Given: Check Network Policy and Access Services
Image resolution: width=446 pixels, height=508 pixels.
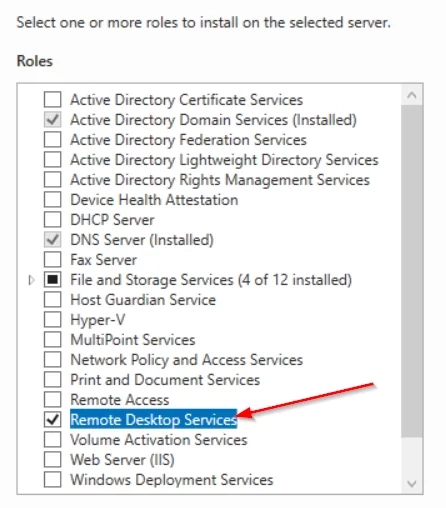Looking at the screenshot, I should click(52, 360).
